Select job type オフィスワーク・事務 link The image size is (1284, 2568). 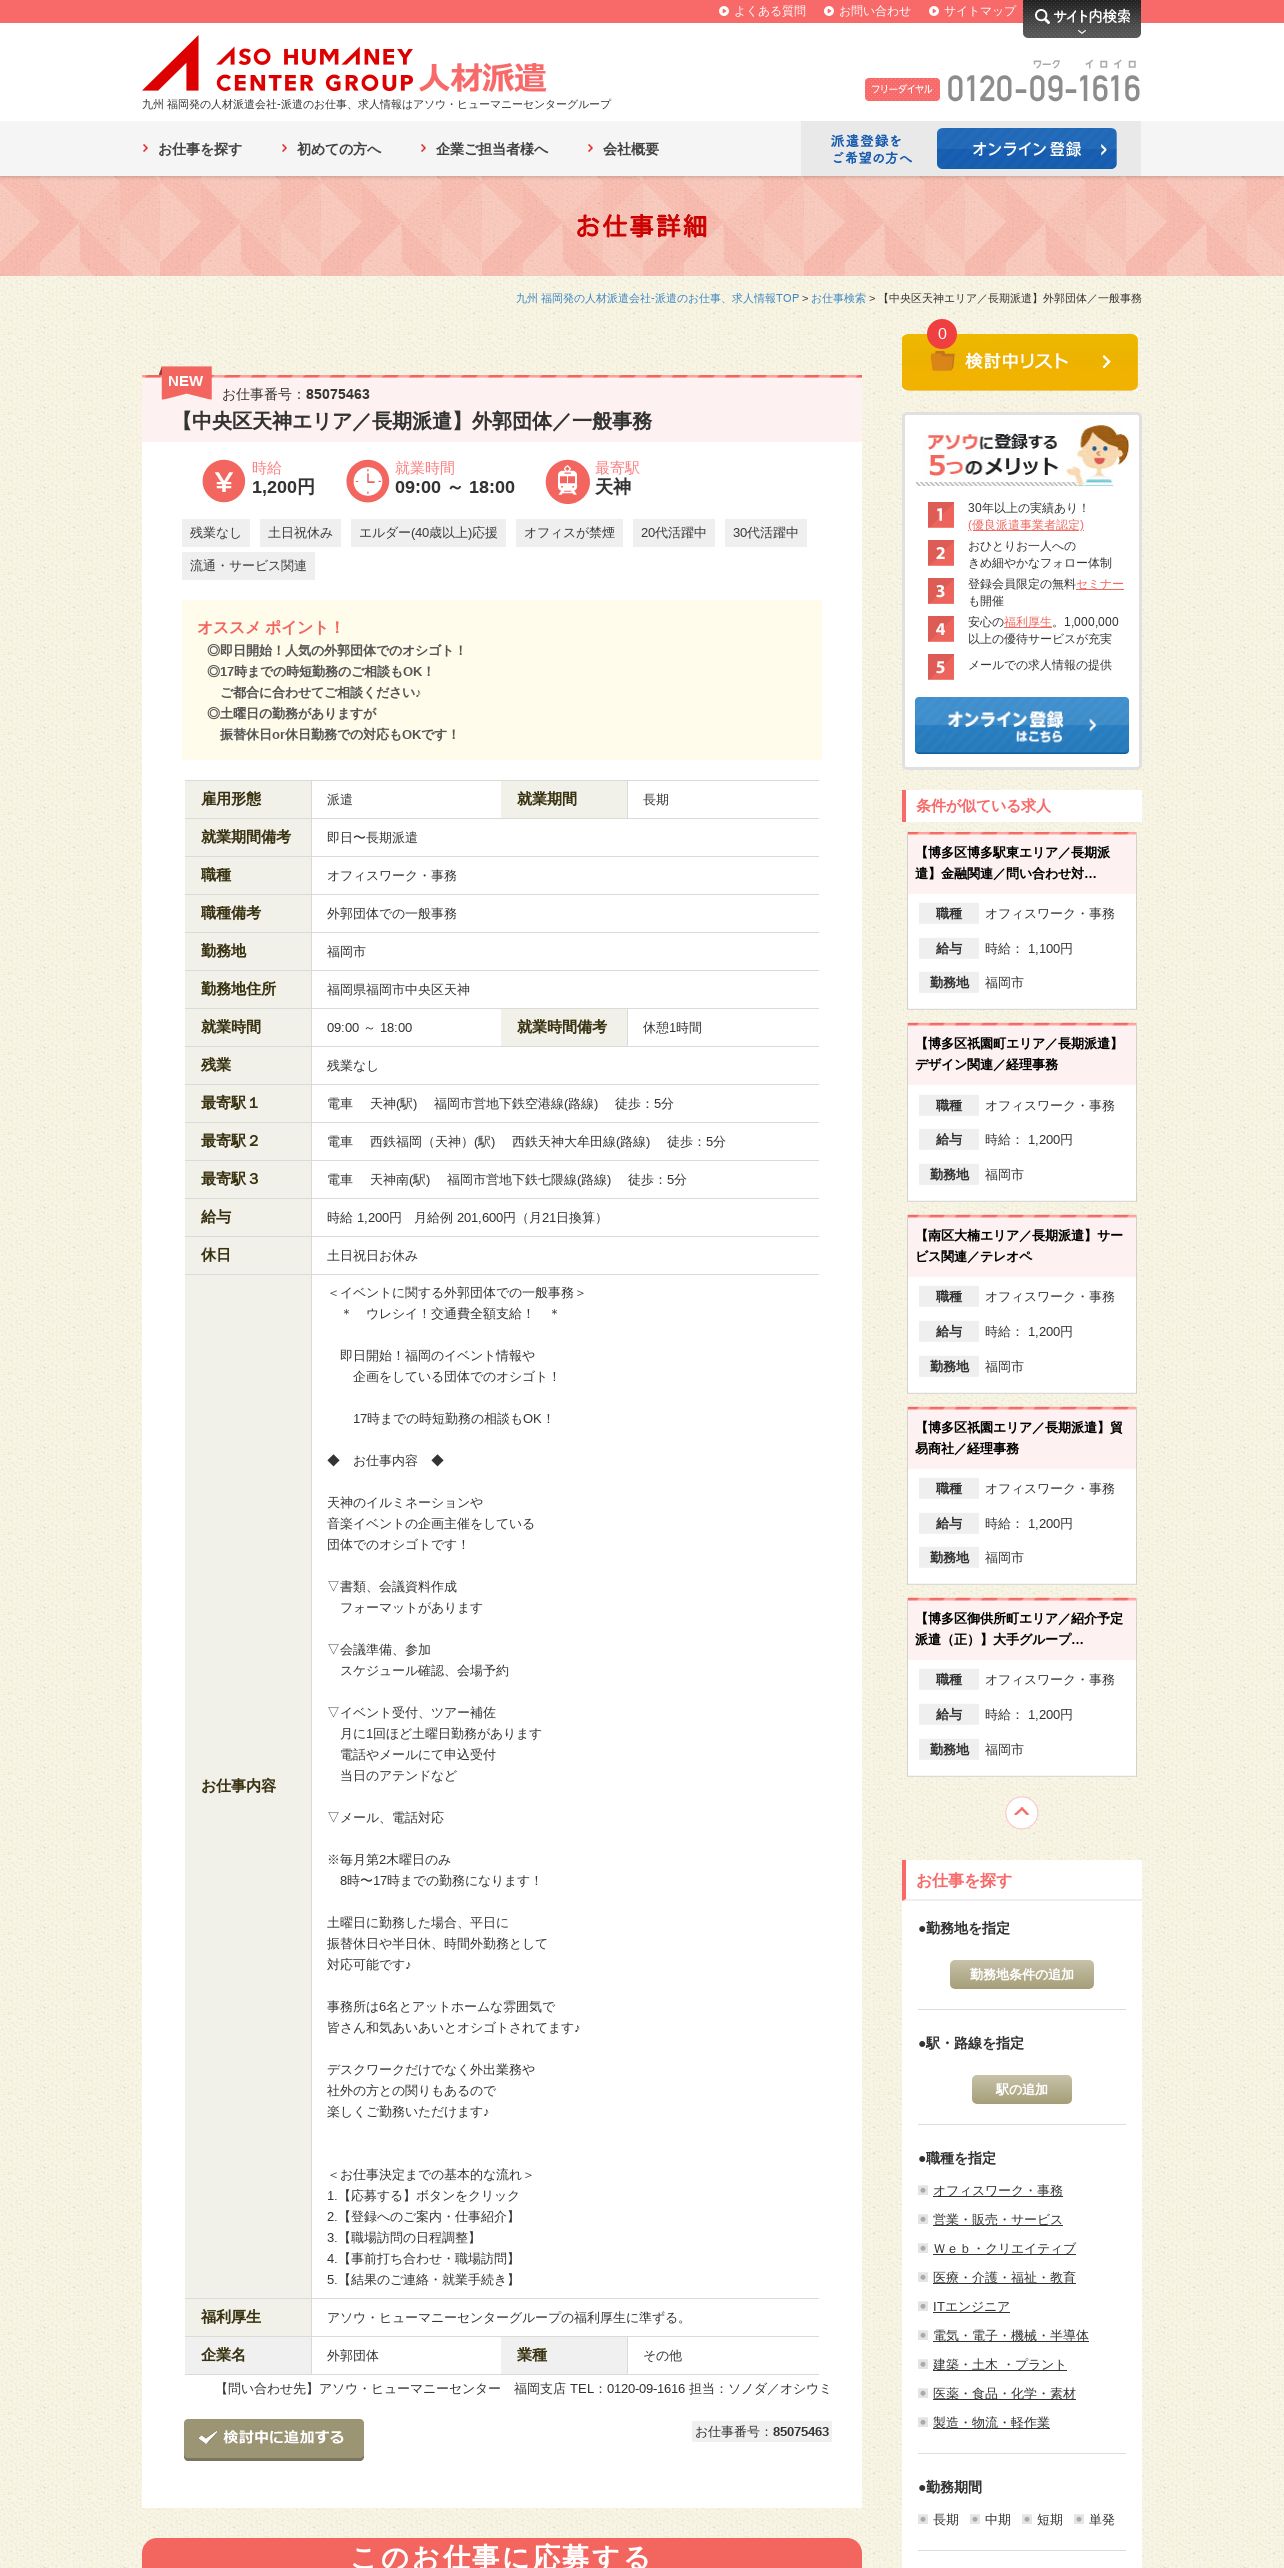tap(998, 2190)
